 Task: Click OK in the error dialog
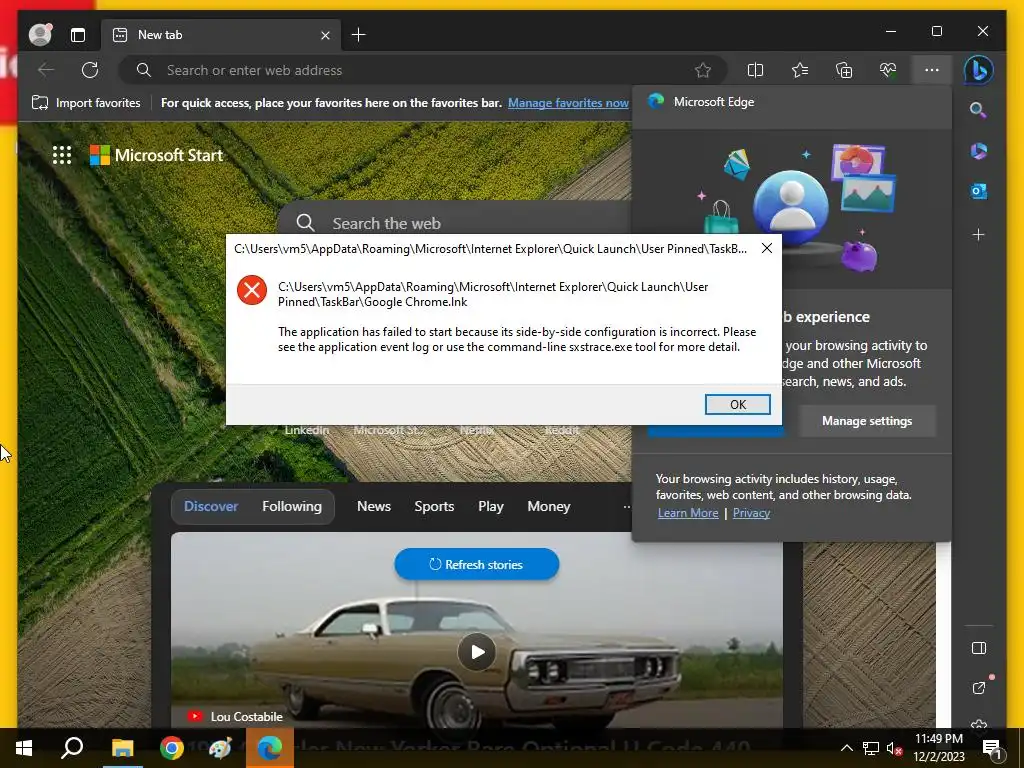(737, 404)
